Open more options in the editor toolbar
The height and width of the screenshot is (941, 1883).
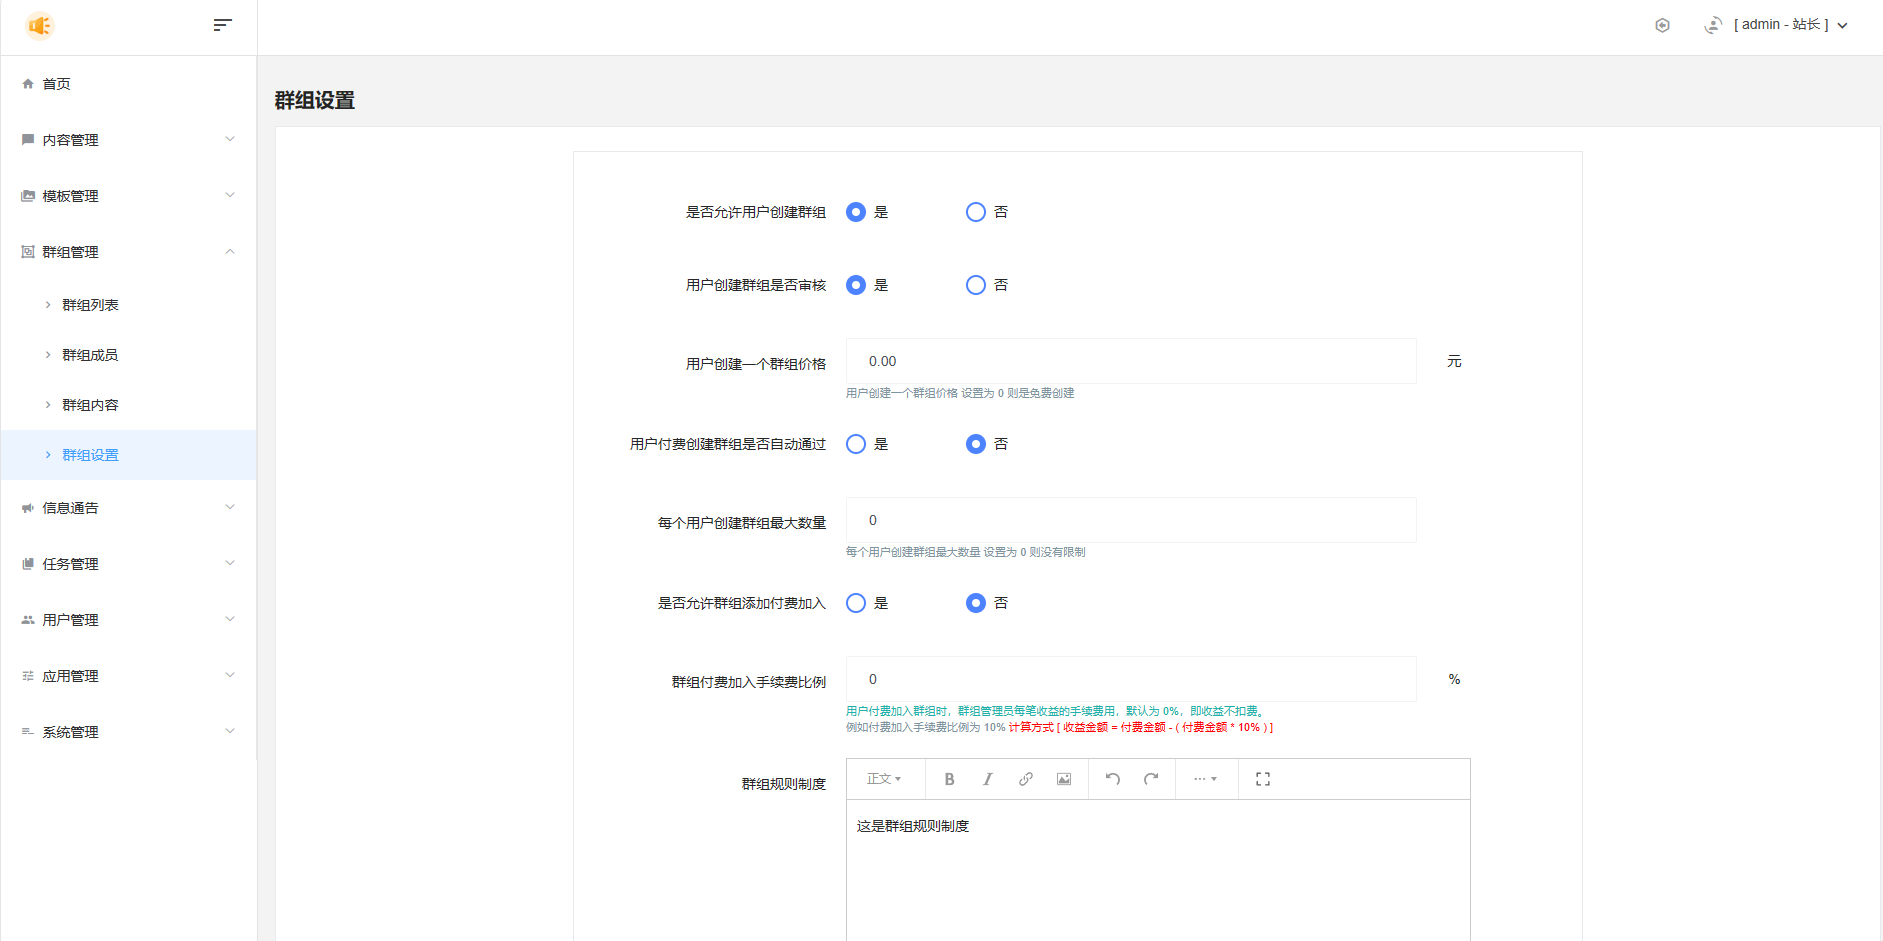(1205, 779)
